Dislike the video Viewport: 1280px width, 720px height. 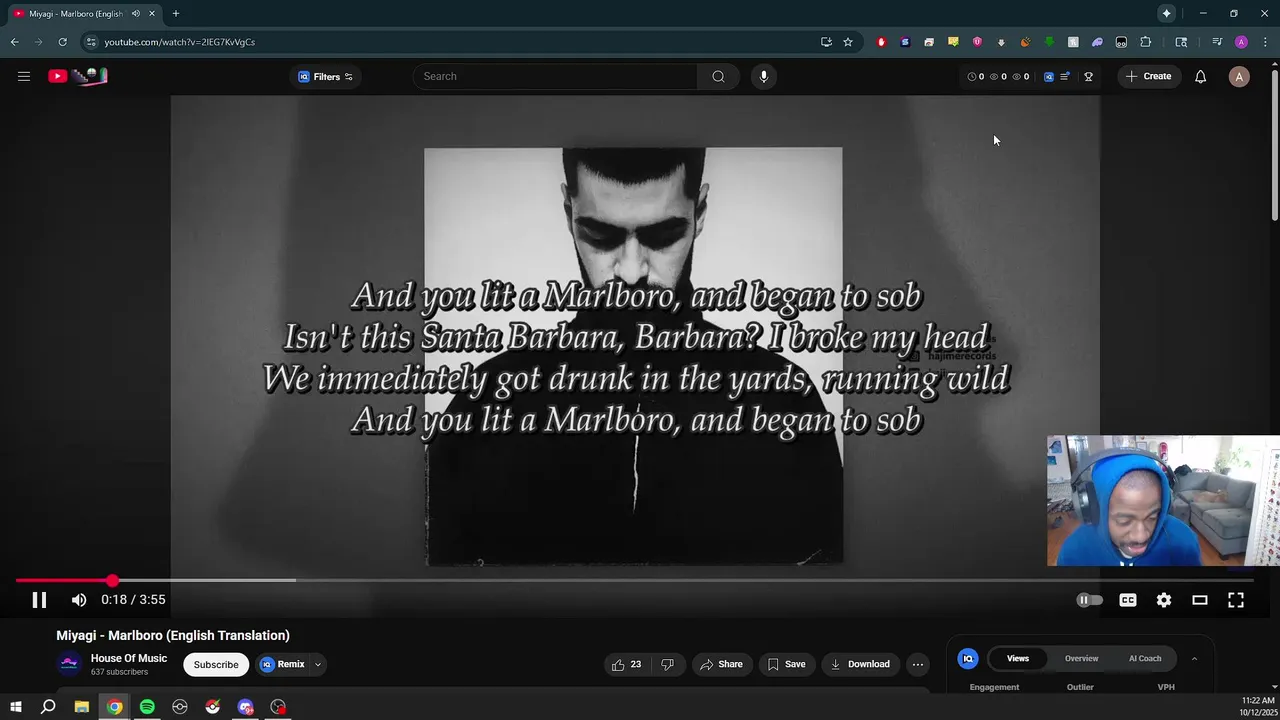(667, 664)
